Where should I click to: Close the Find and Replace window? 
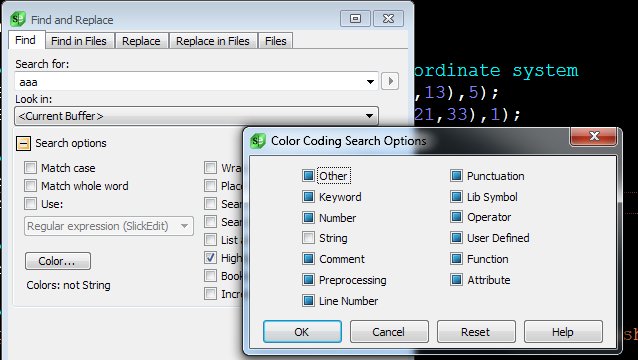pyautogui.click(x=388, y=19)
